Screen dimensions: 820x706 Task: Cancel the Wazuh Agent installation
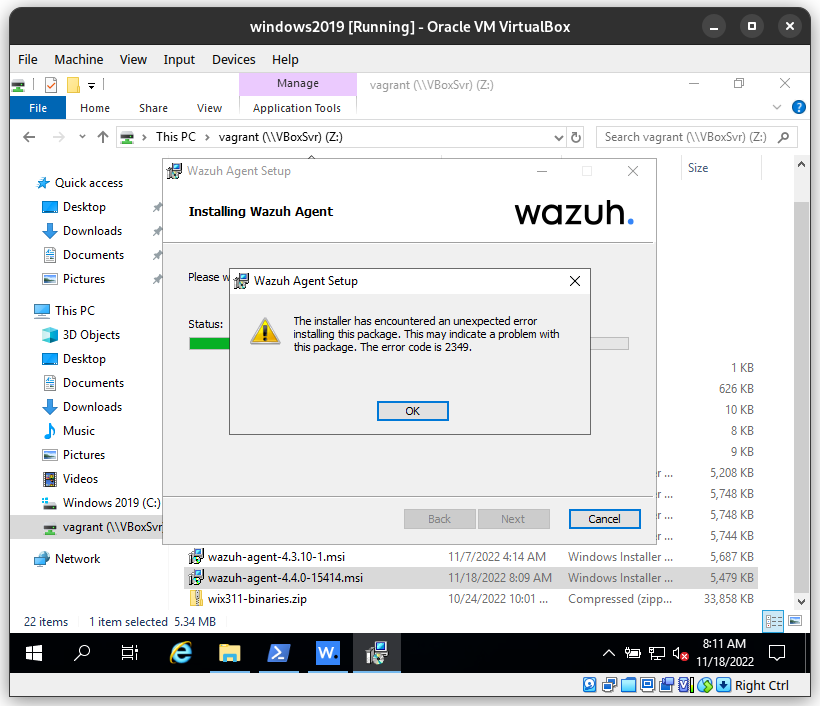[604, 519]
